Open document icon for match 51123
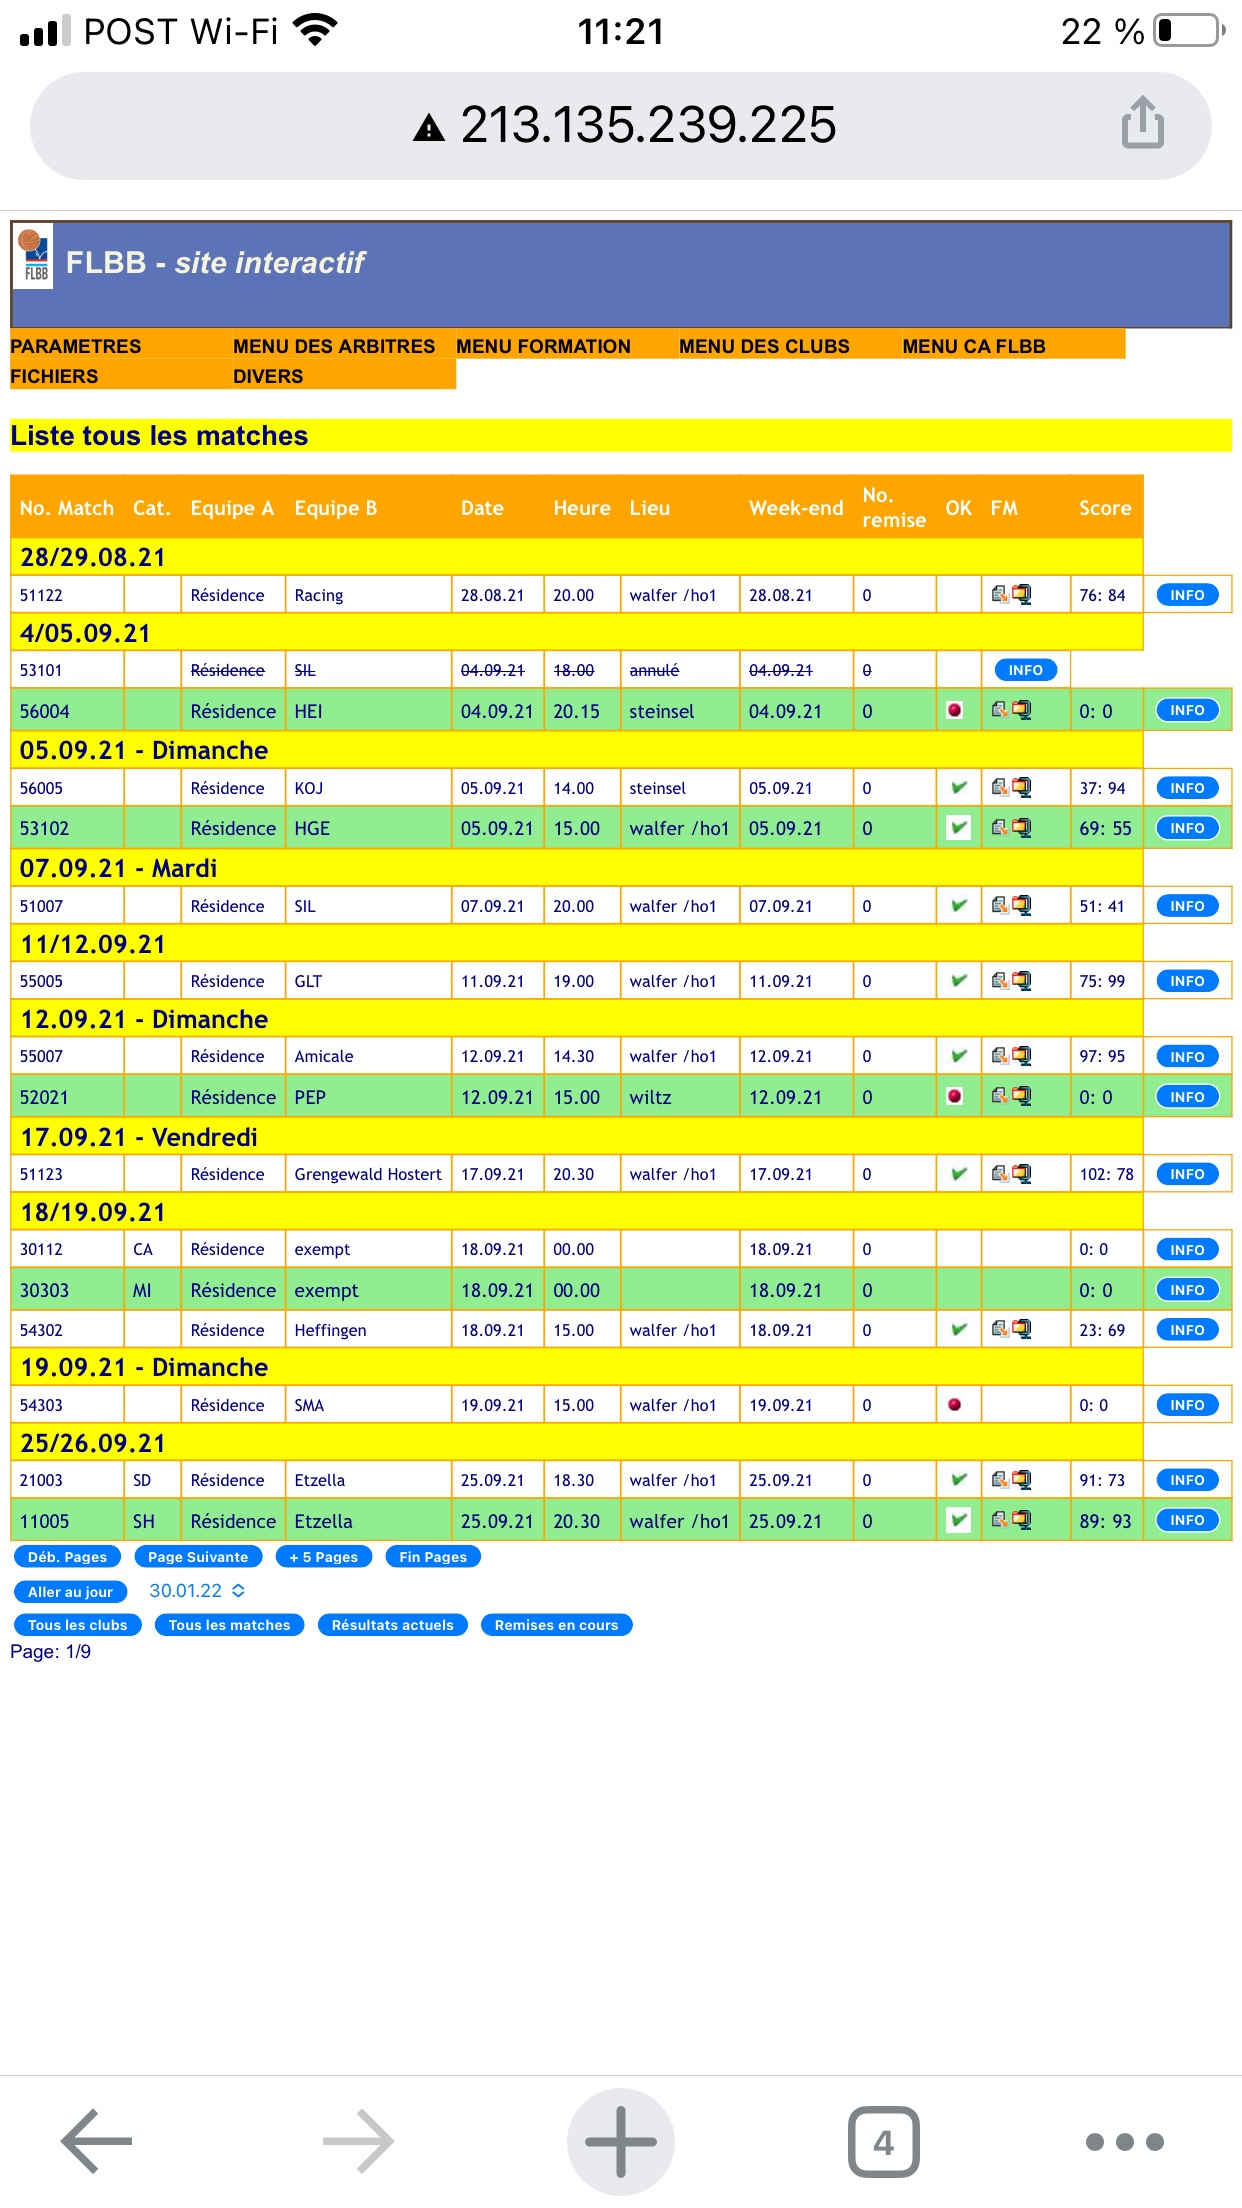Screen dimensions: 1242x2208 (x=999, y=1173)
